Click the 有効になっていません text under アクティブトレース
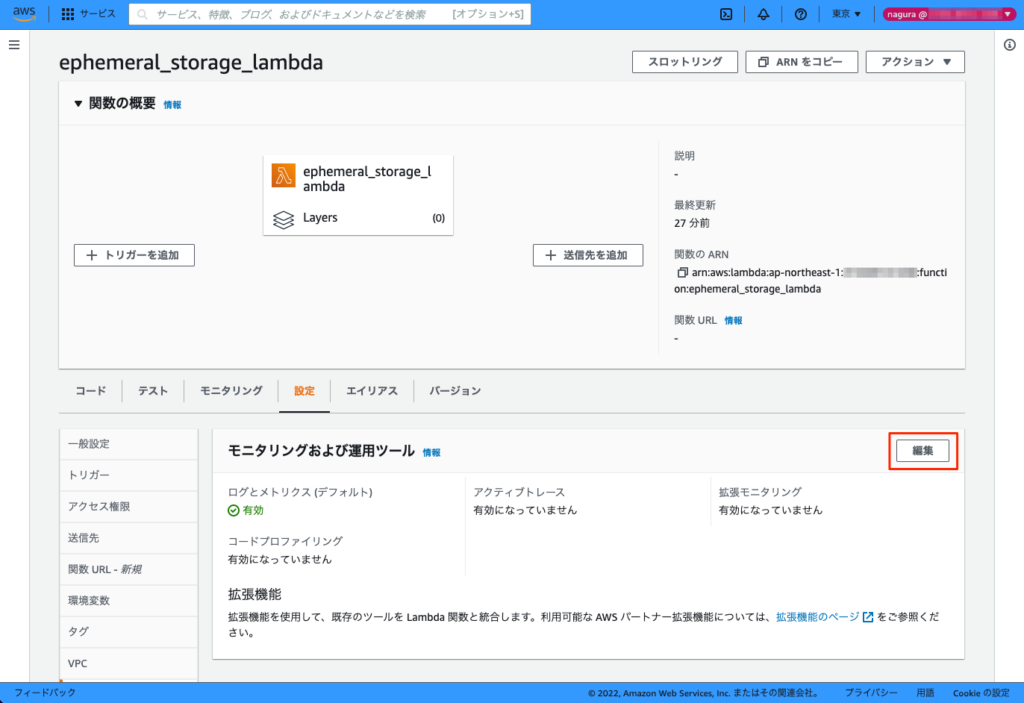Screen dimensions: 1024x703 pos(525,511)
